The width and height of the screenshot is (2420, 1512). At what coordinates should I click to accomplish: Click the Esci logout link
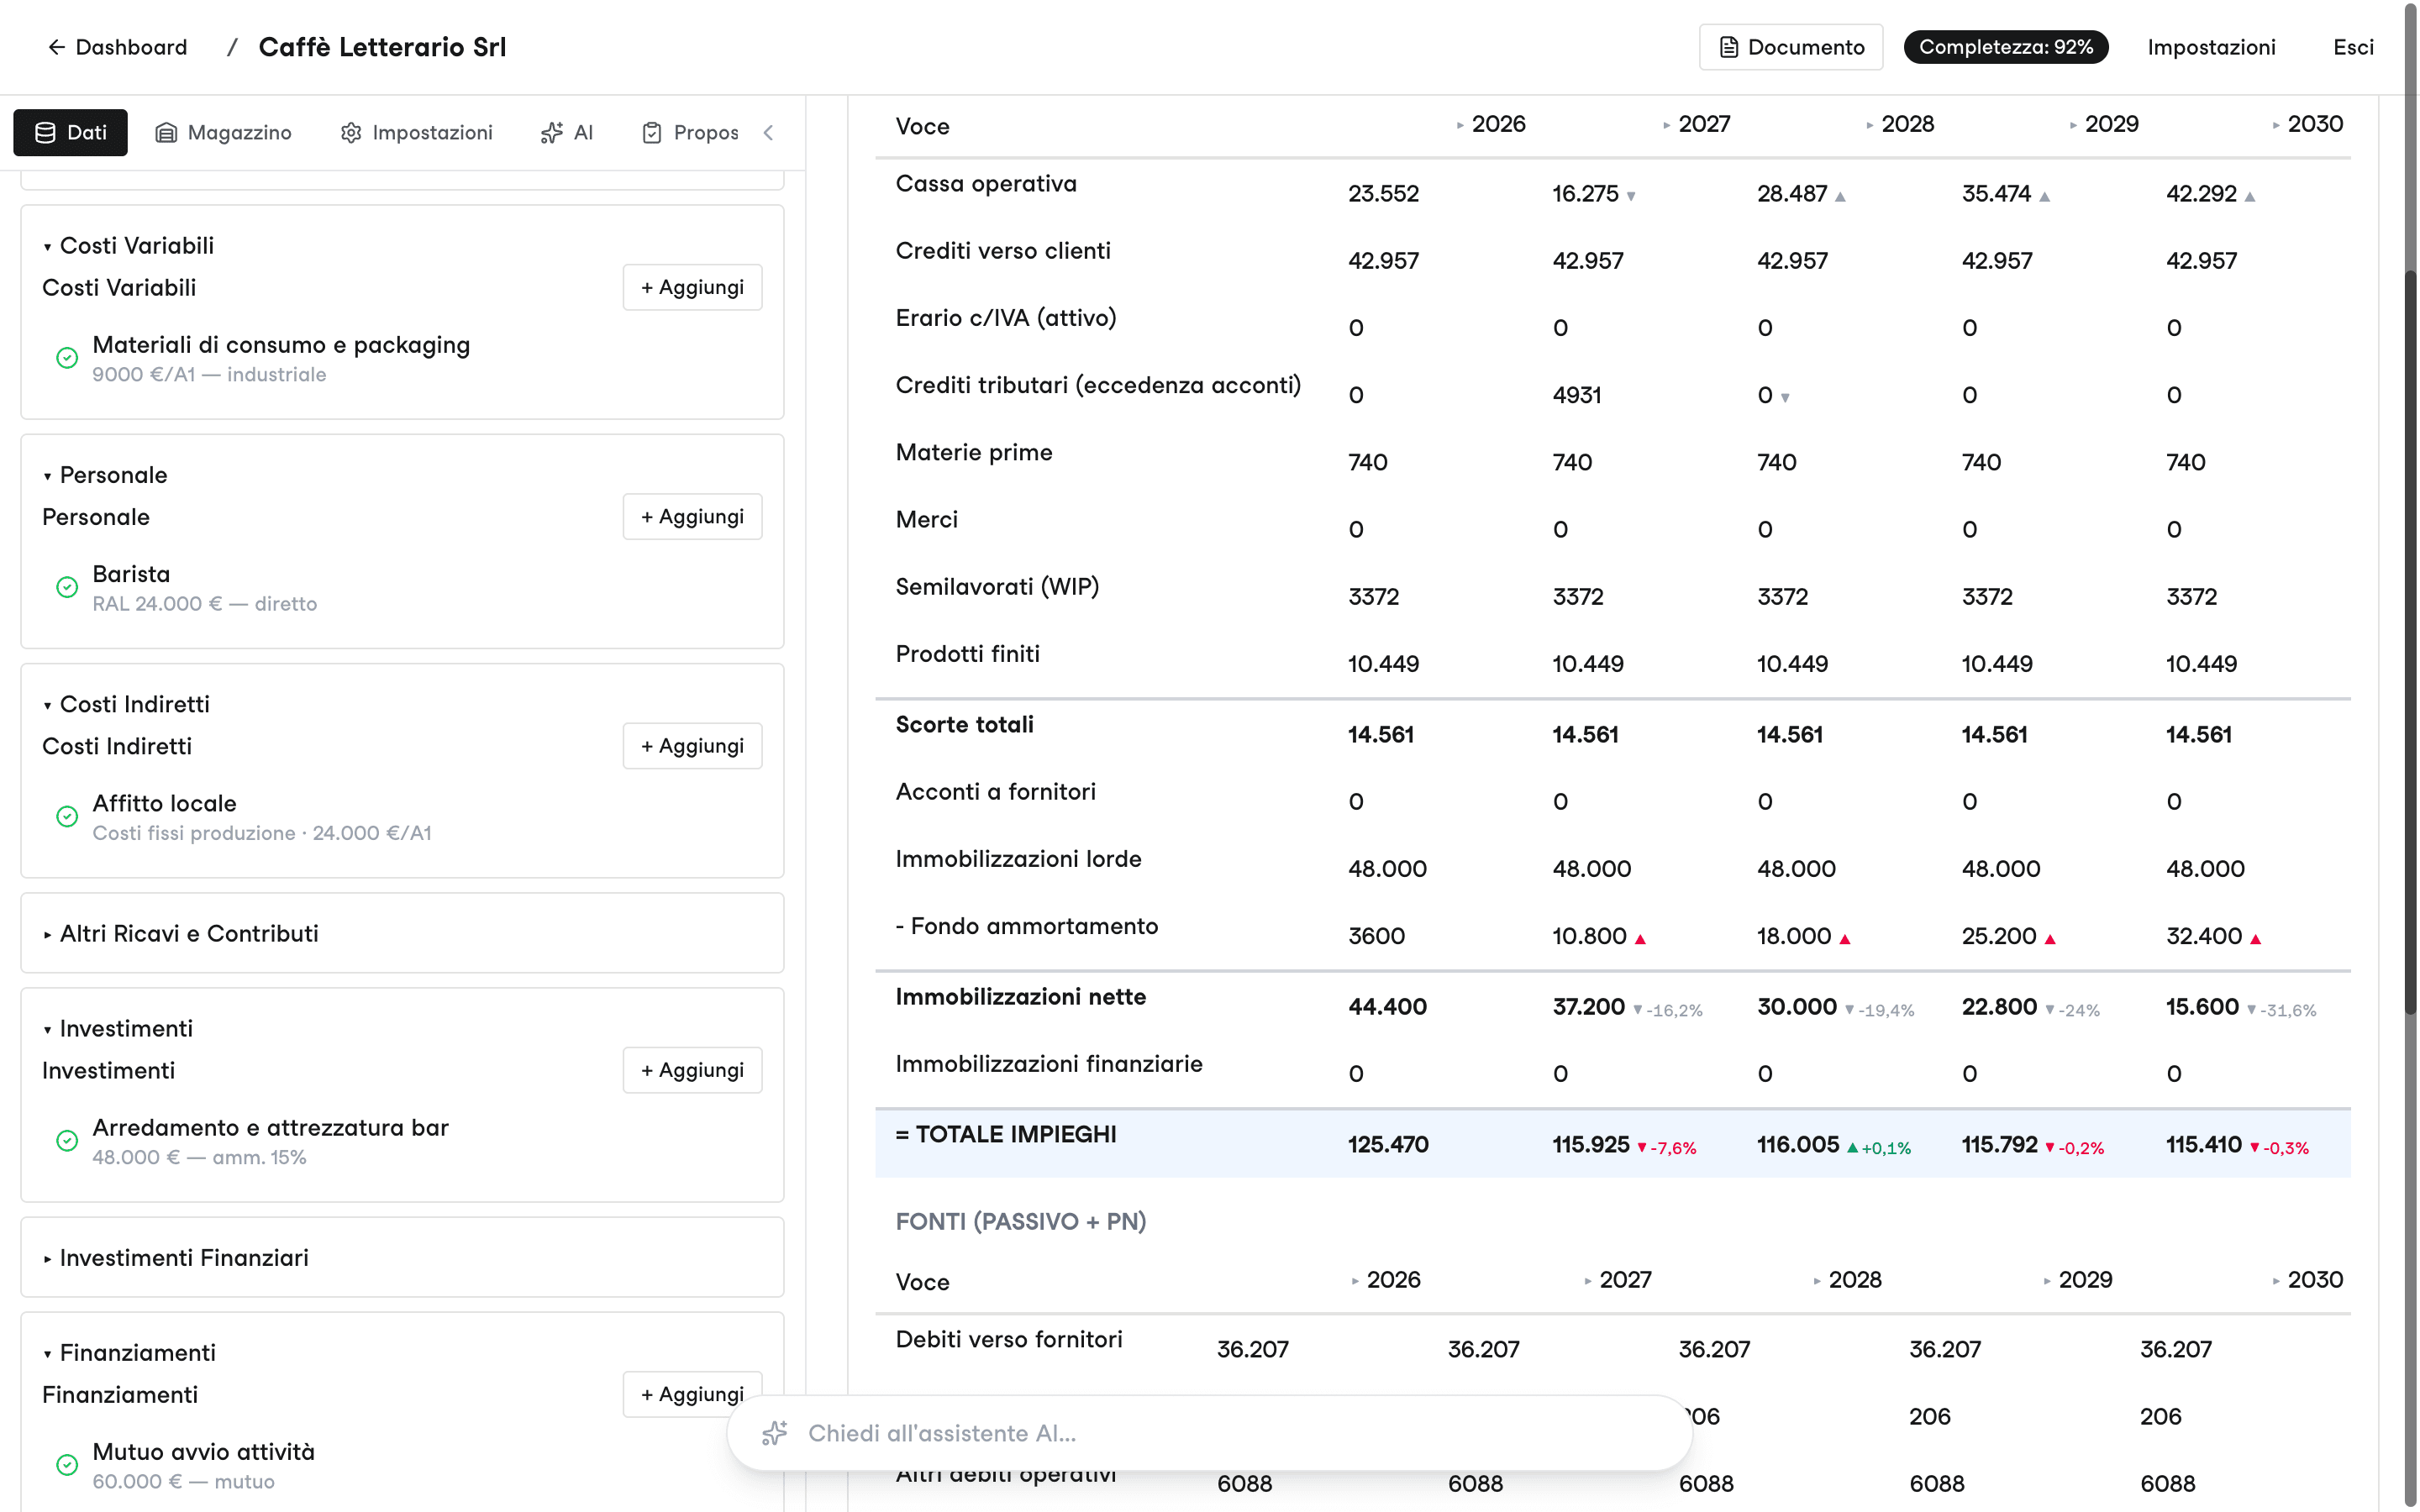(x=2353, y=47)
